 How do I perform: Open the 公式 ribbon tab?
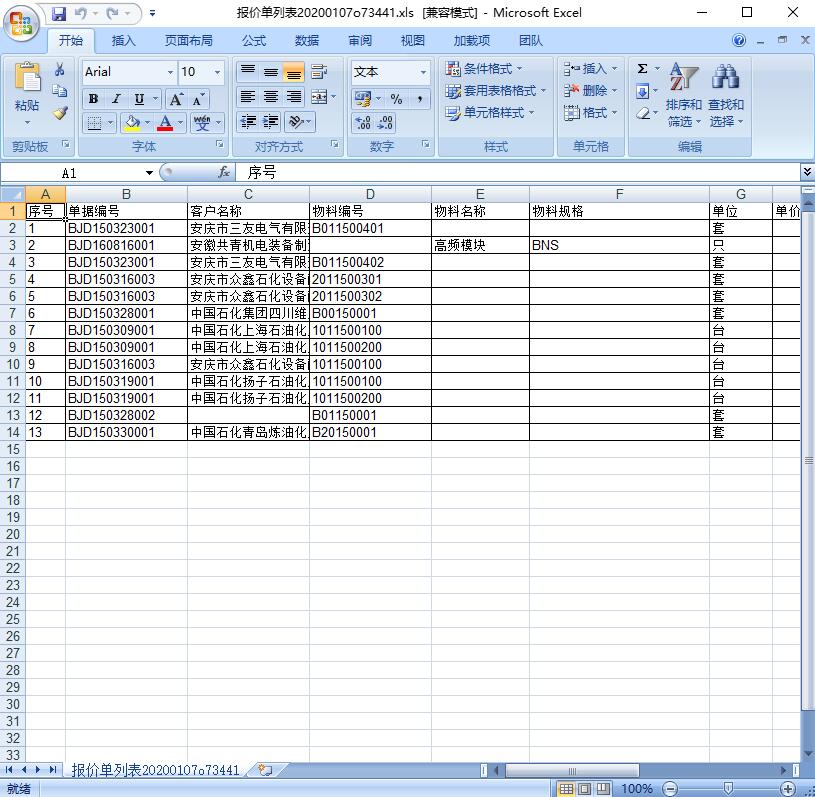pos(254,41)
